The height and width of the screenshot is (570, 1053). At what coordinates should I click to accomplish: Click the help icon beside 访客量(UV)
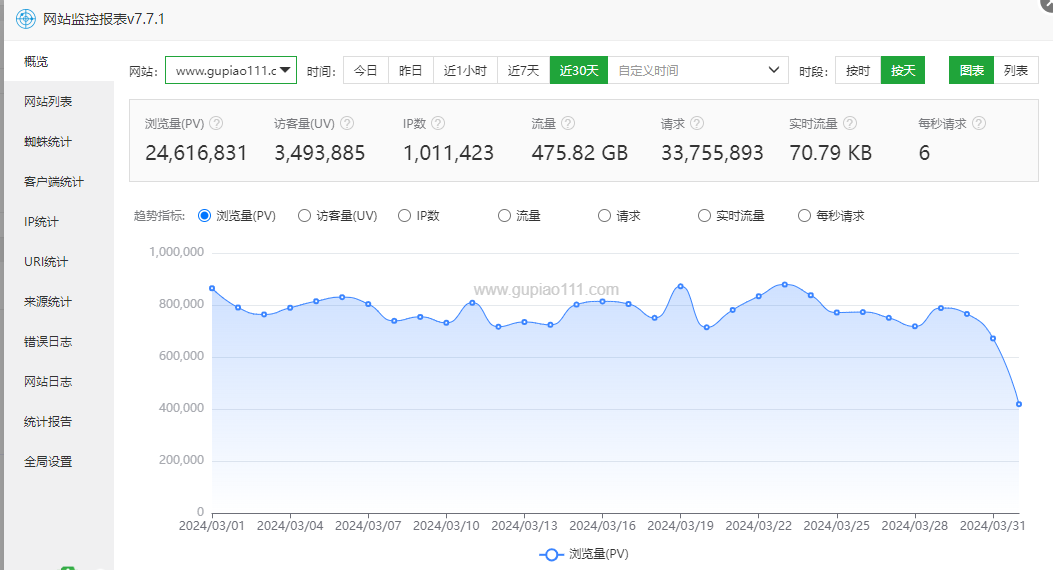(x=347, y=123)
